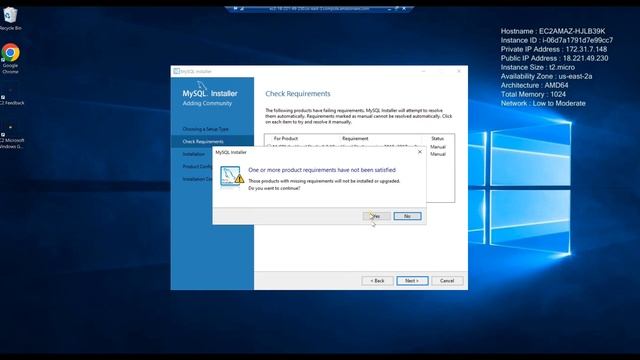Click the For Product column header
Image resolution: width=640 pixels, height=360 pixels.
click(x=286, y=138)
